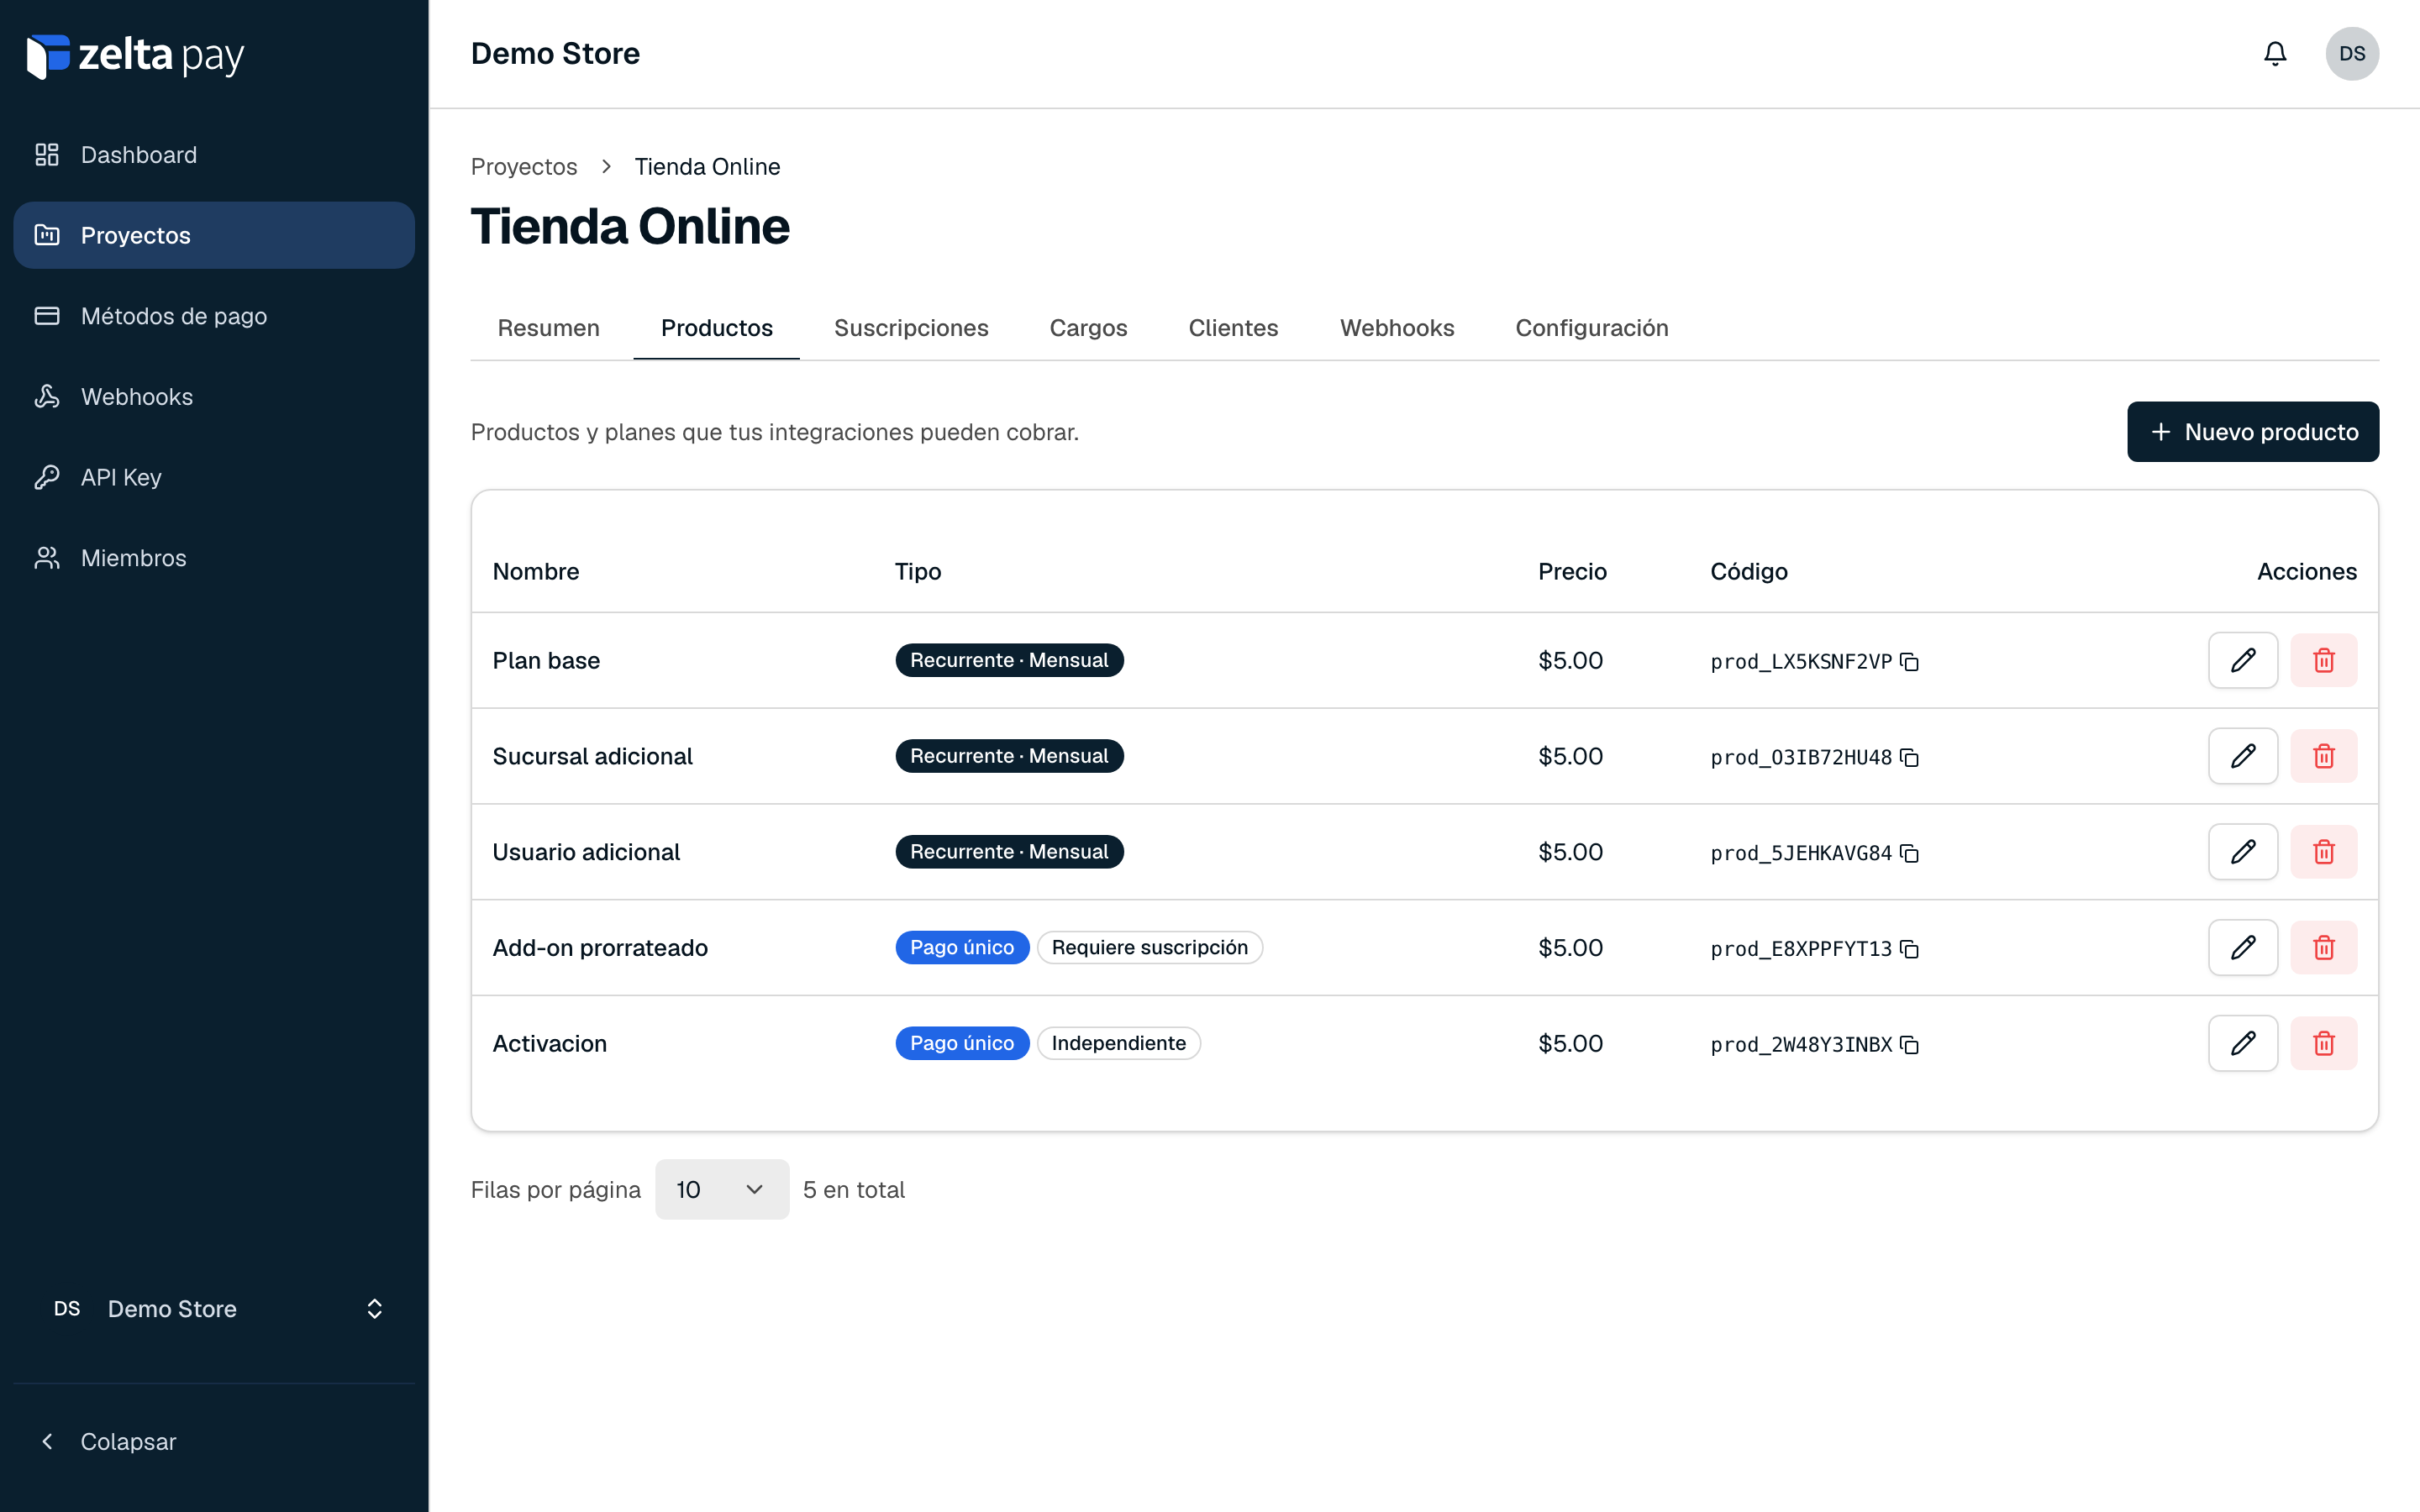Click the 5 en total label

[854, 1190]
